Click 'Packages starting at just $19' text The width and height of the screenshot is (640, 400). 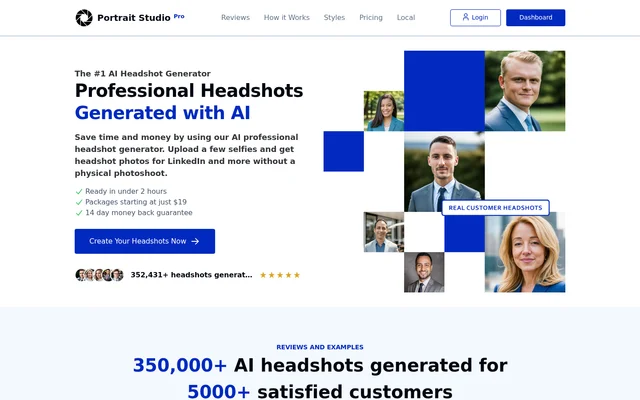coord(136,202)
